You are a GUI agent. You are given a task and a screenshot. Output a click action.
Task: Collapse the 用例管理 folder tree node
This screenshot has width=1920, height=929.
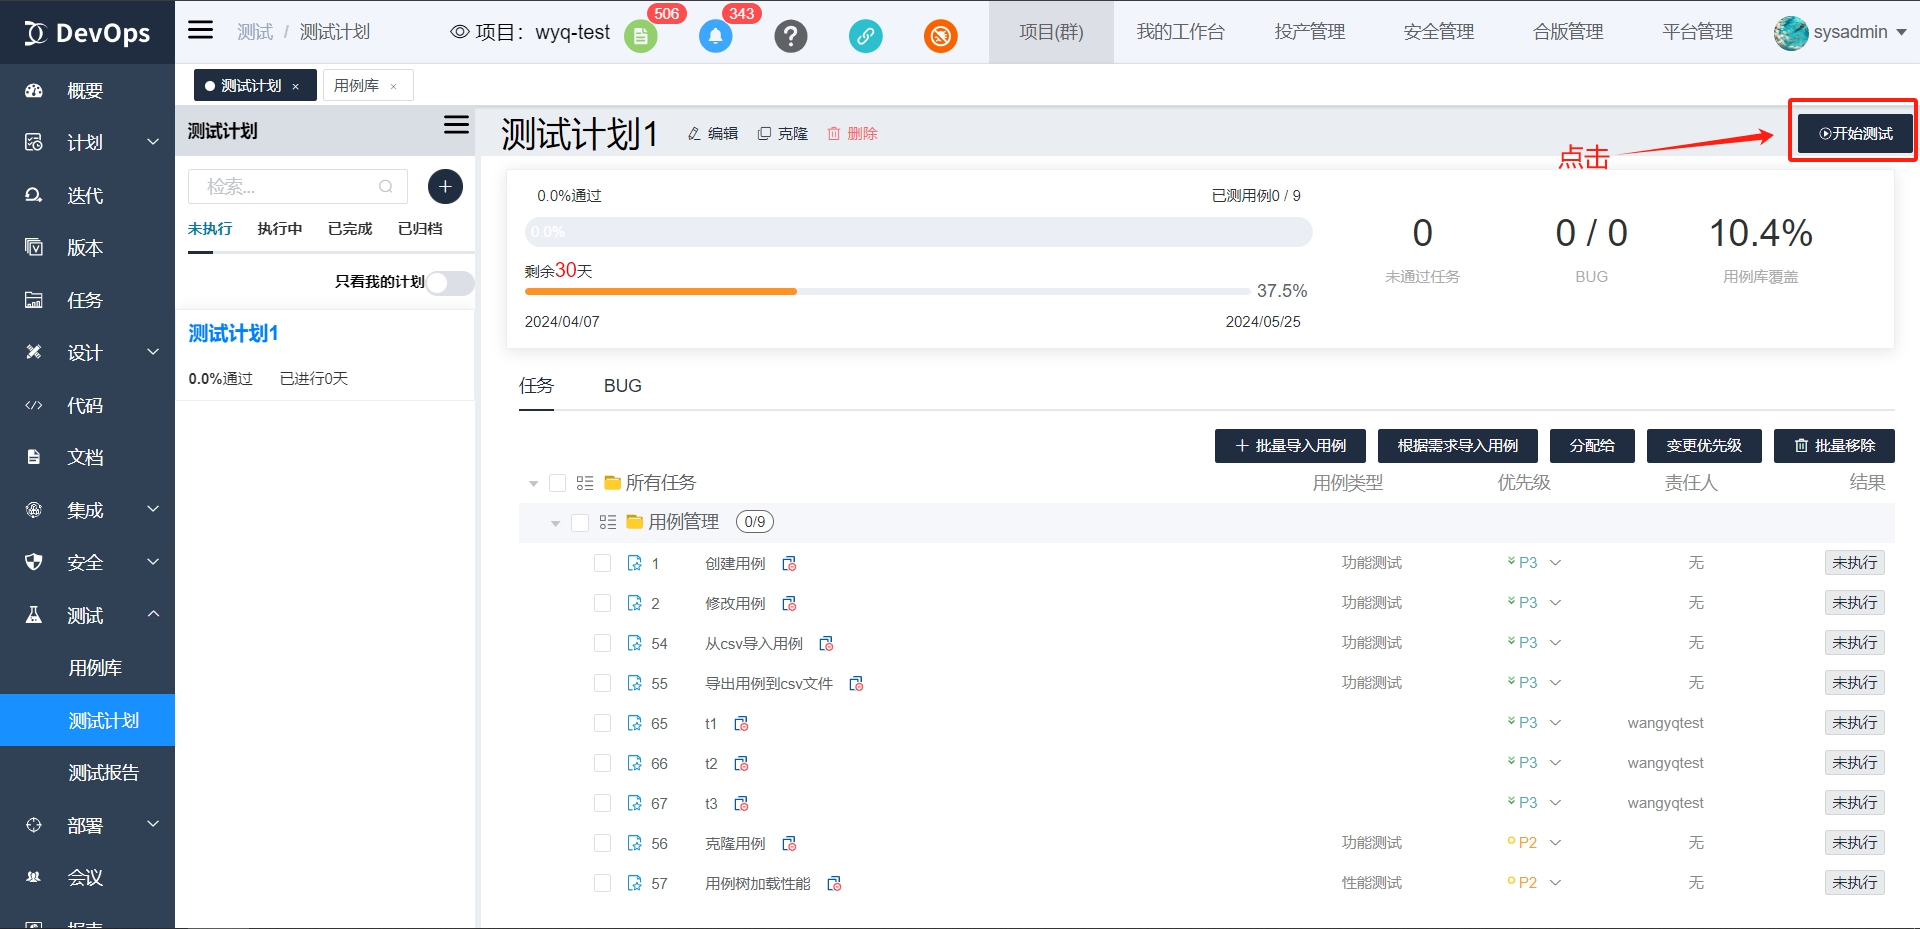tap(555, 523)
